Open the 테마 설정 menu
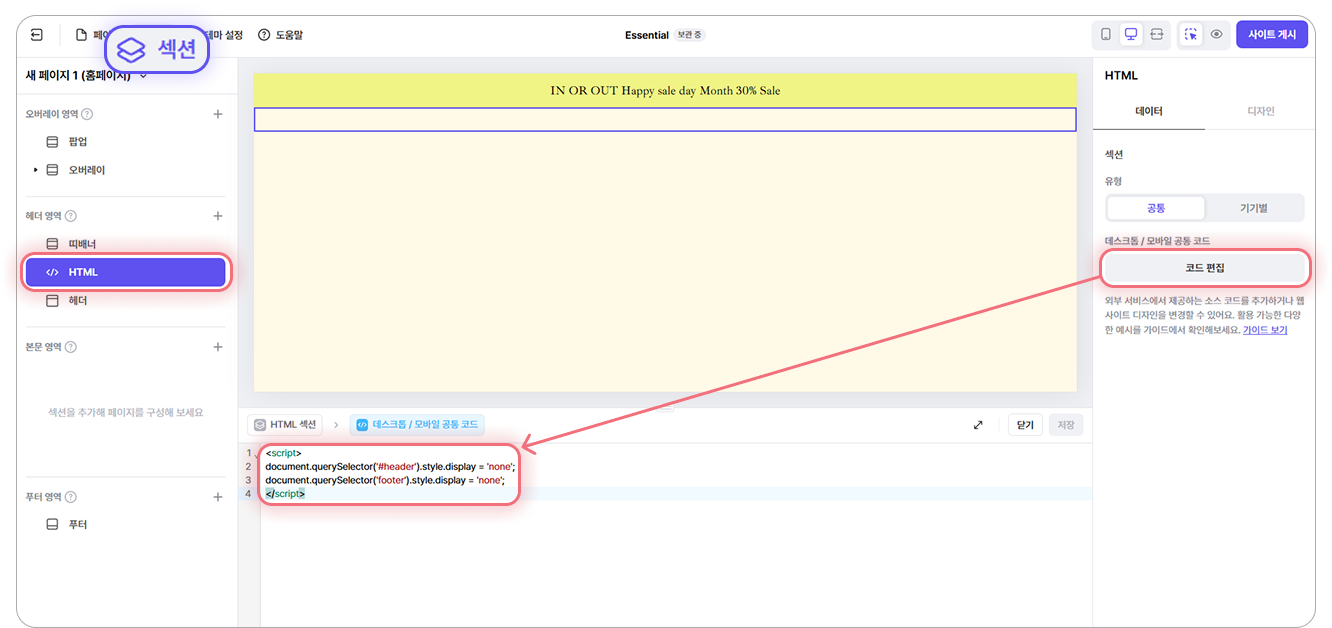 coord(223,35)
